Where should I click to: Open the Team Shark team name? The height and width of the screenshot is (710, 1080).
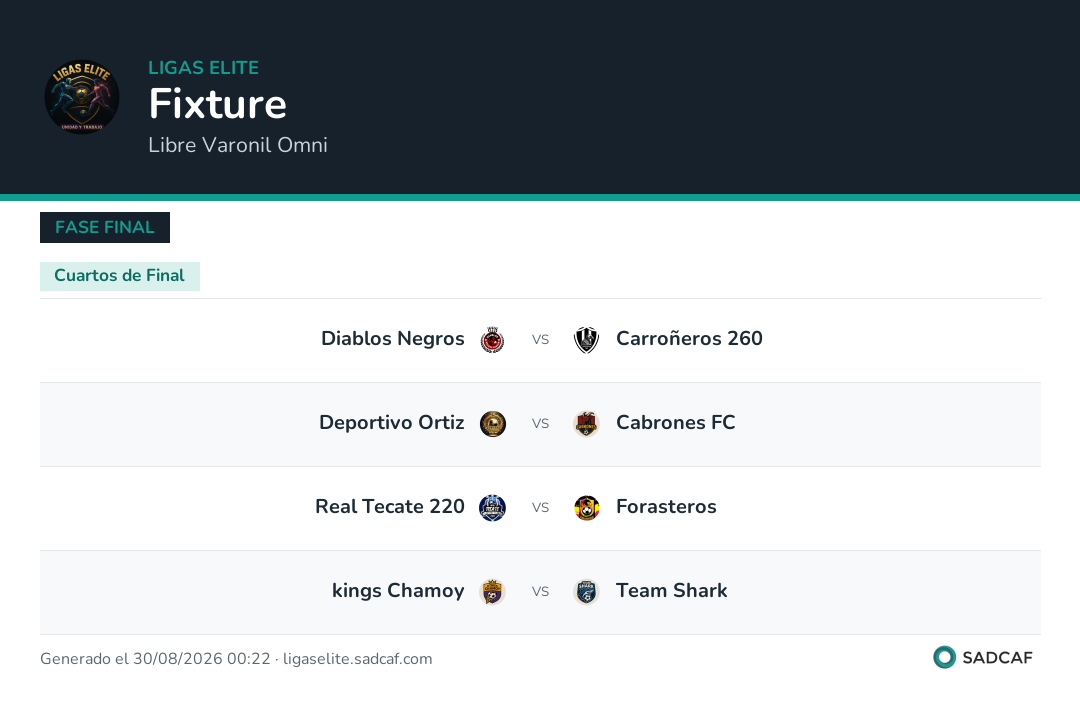click(672, 591)
